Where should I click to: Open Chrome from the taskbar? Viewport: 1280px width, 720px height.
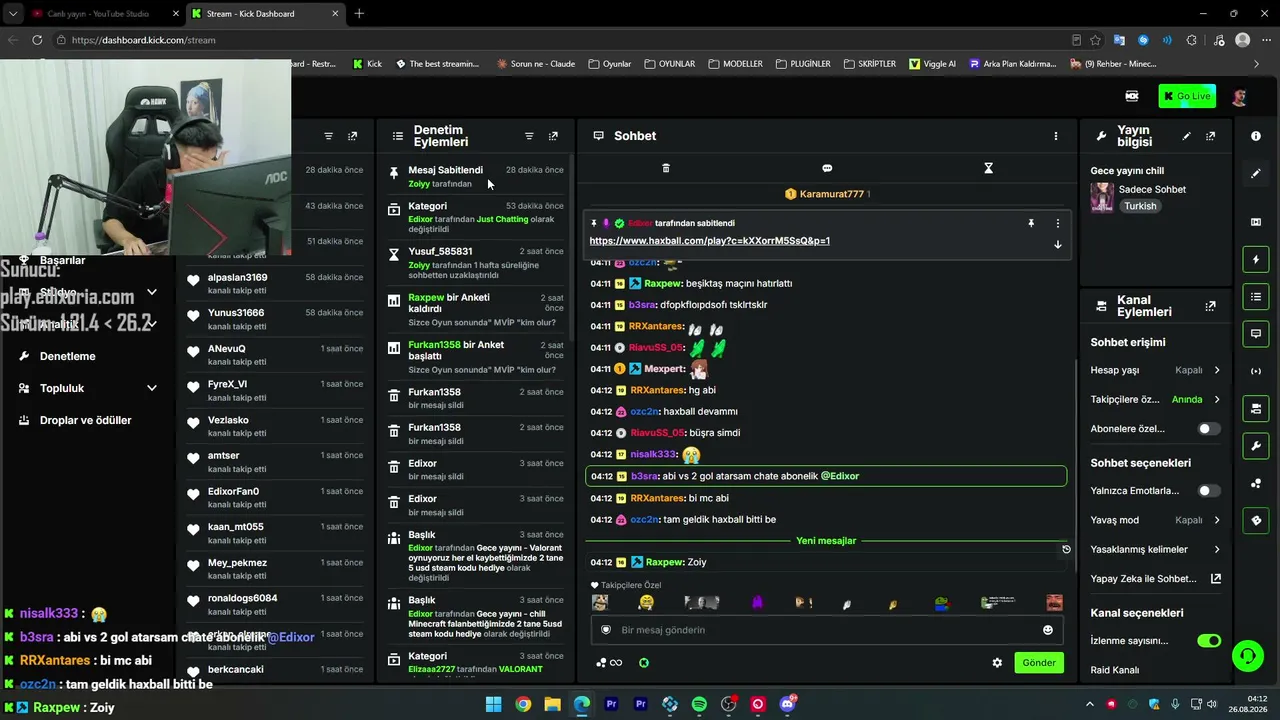tap(523, 704)
